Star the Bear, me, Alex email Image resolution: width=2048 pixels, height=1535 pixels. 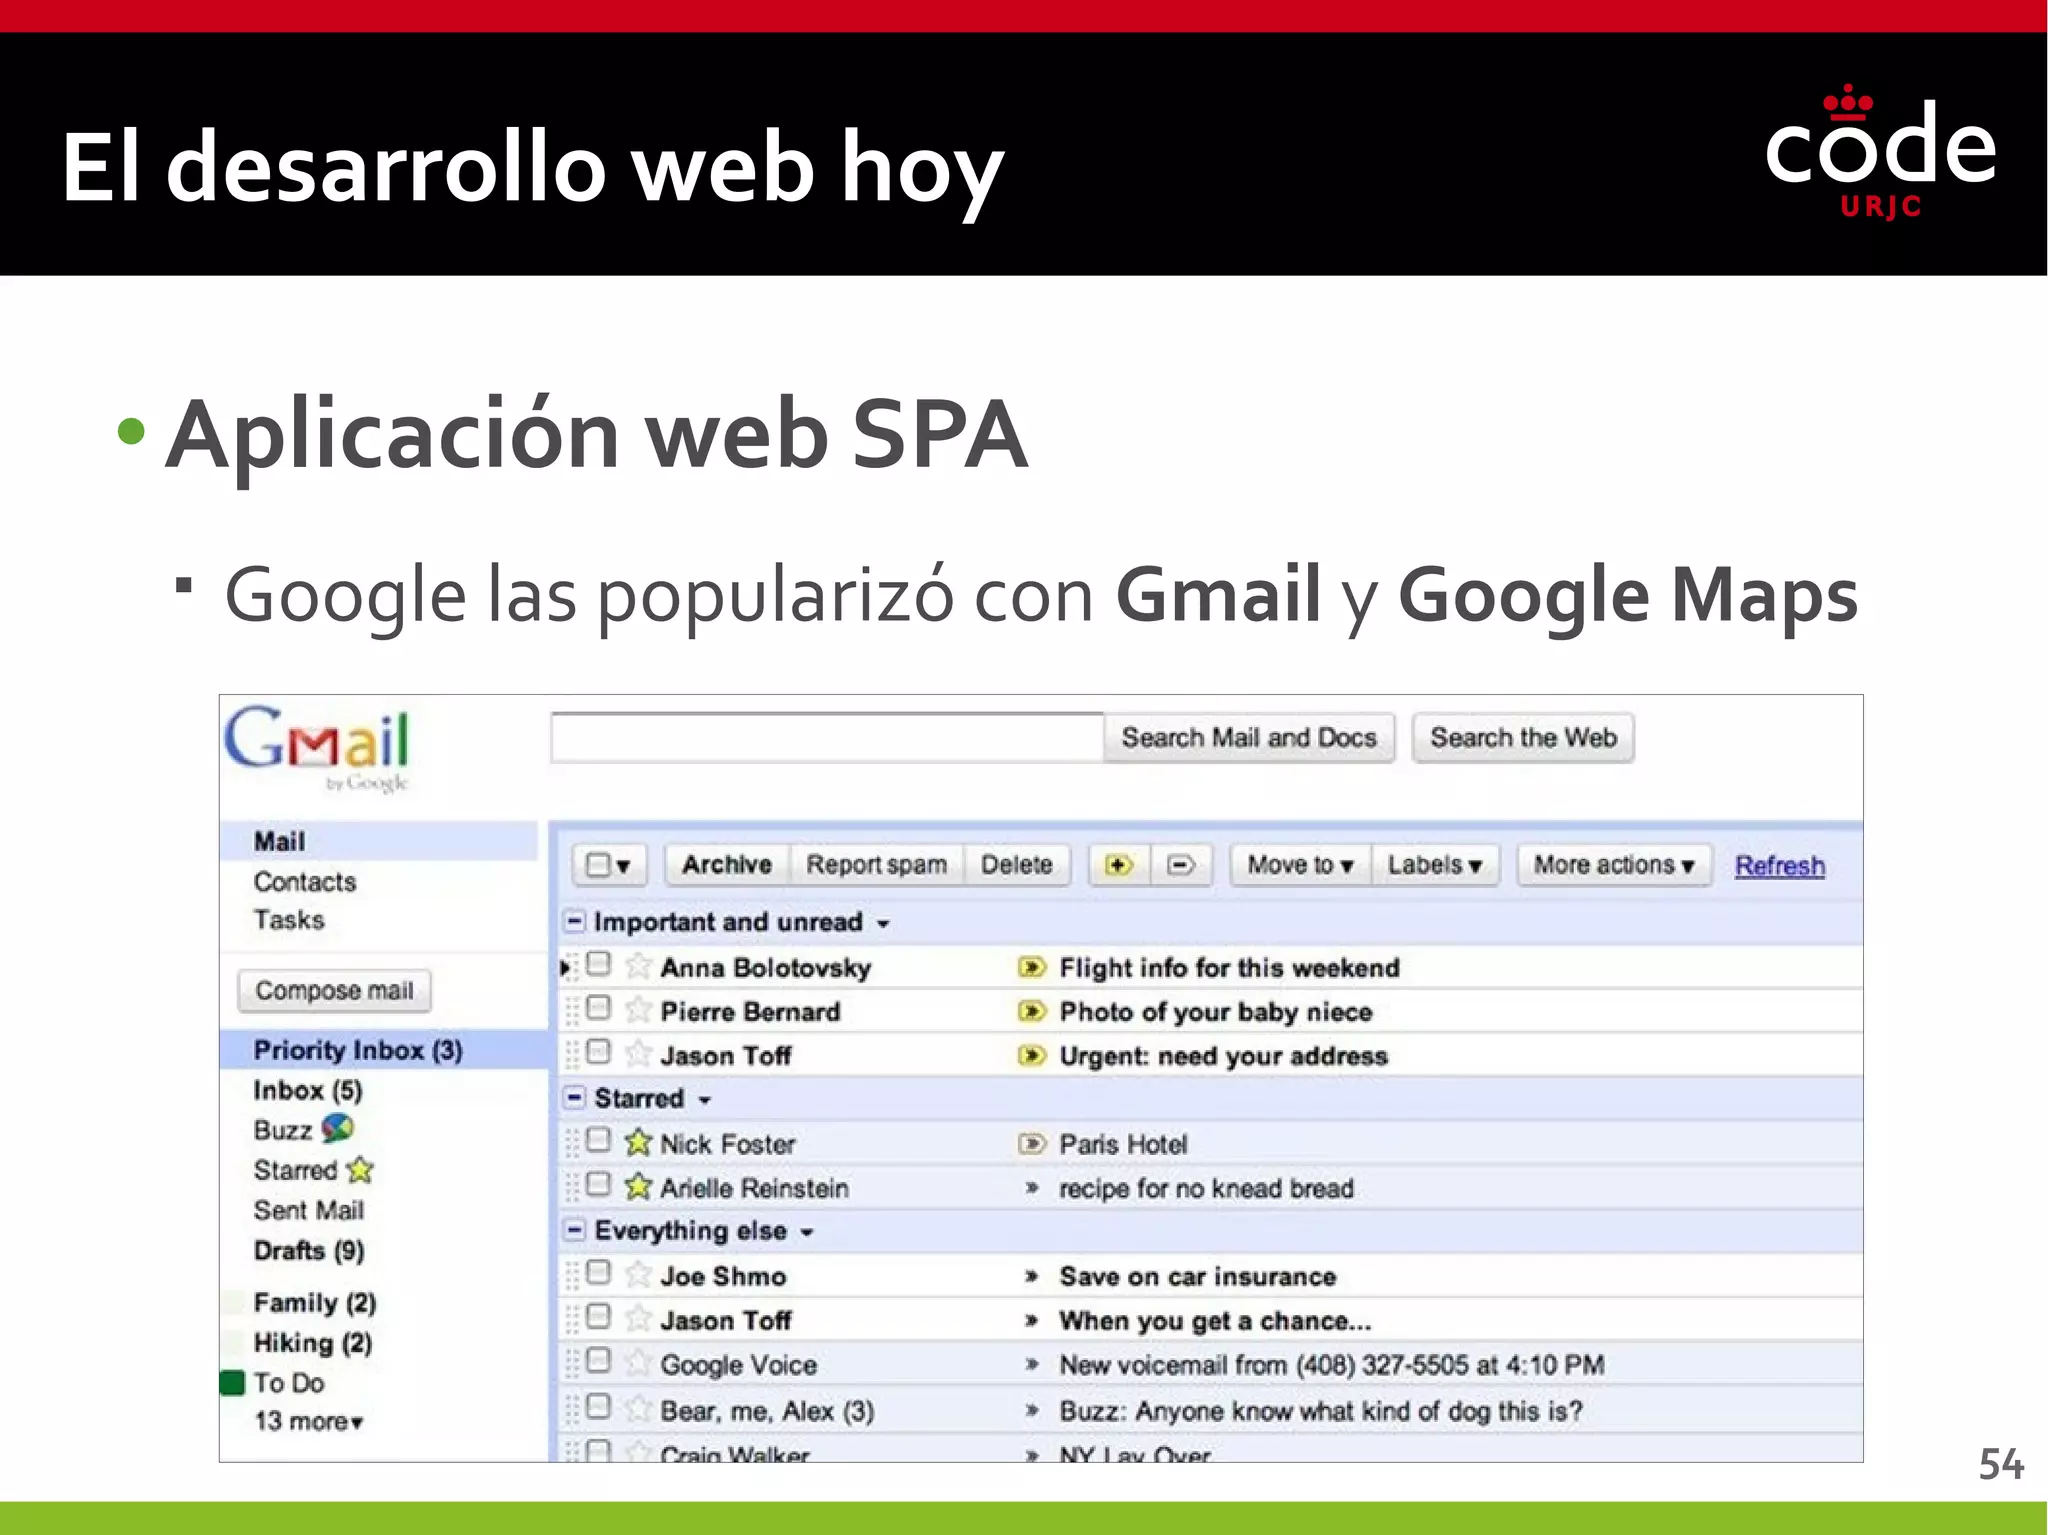tap(638, 1410)
